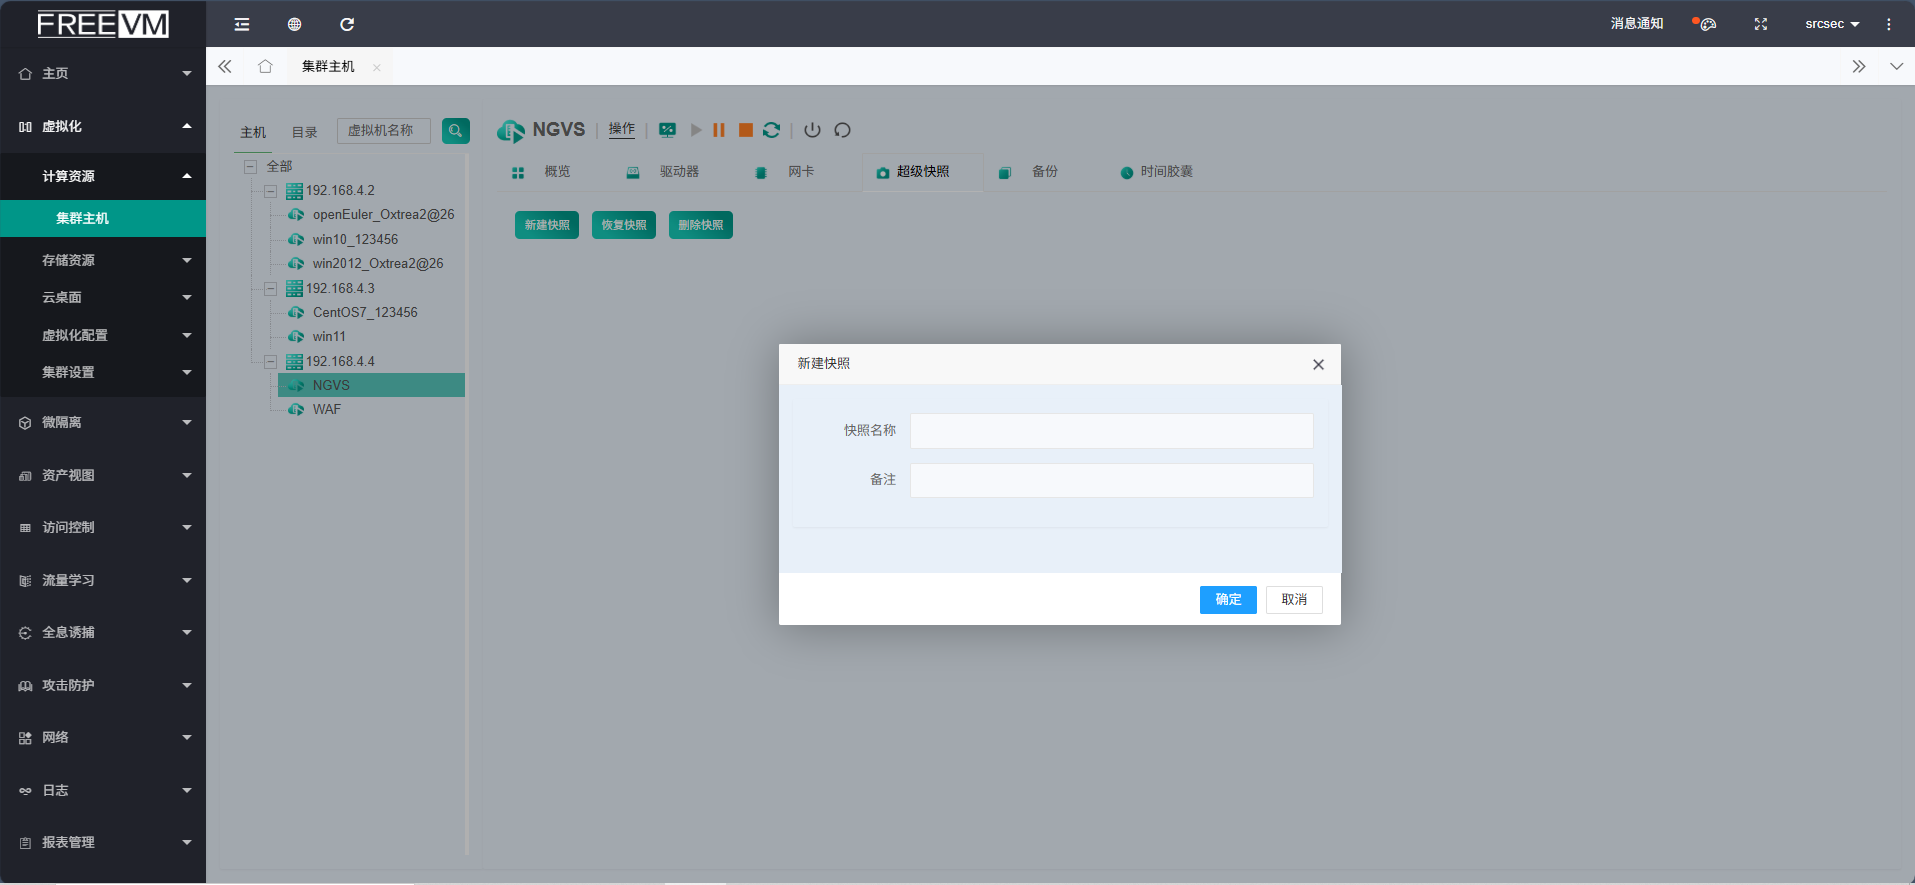Click the globe icon in top bar

point(294,24)
